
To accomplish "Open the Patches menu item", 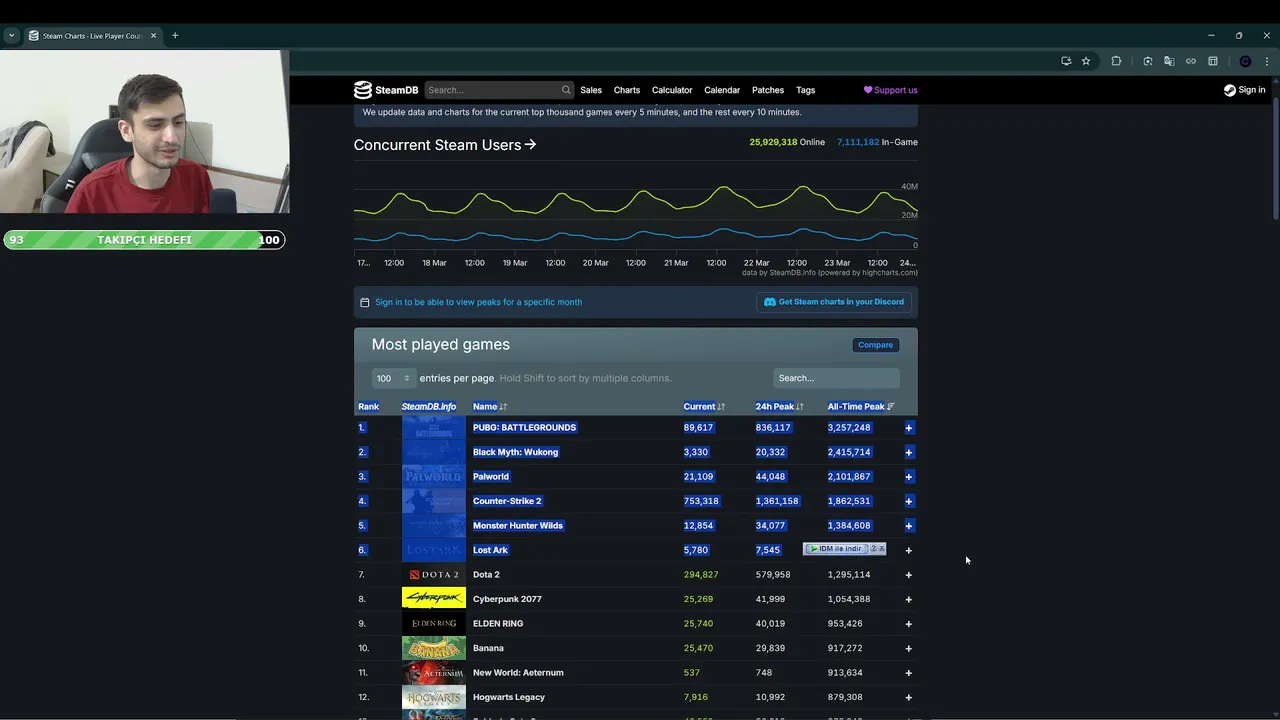I will 768,90.
